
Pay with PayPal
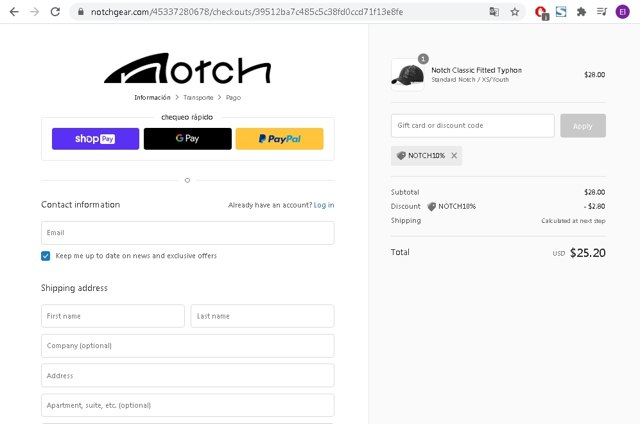pyautogui.click(x=280, y=139)
